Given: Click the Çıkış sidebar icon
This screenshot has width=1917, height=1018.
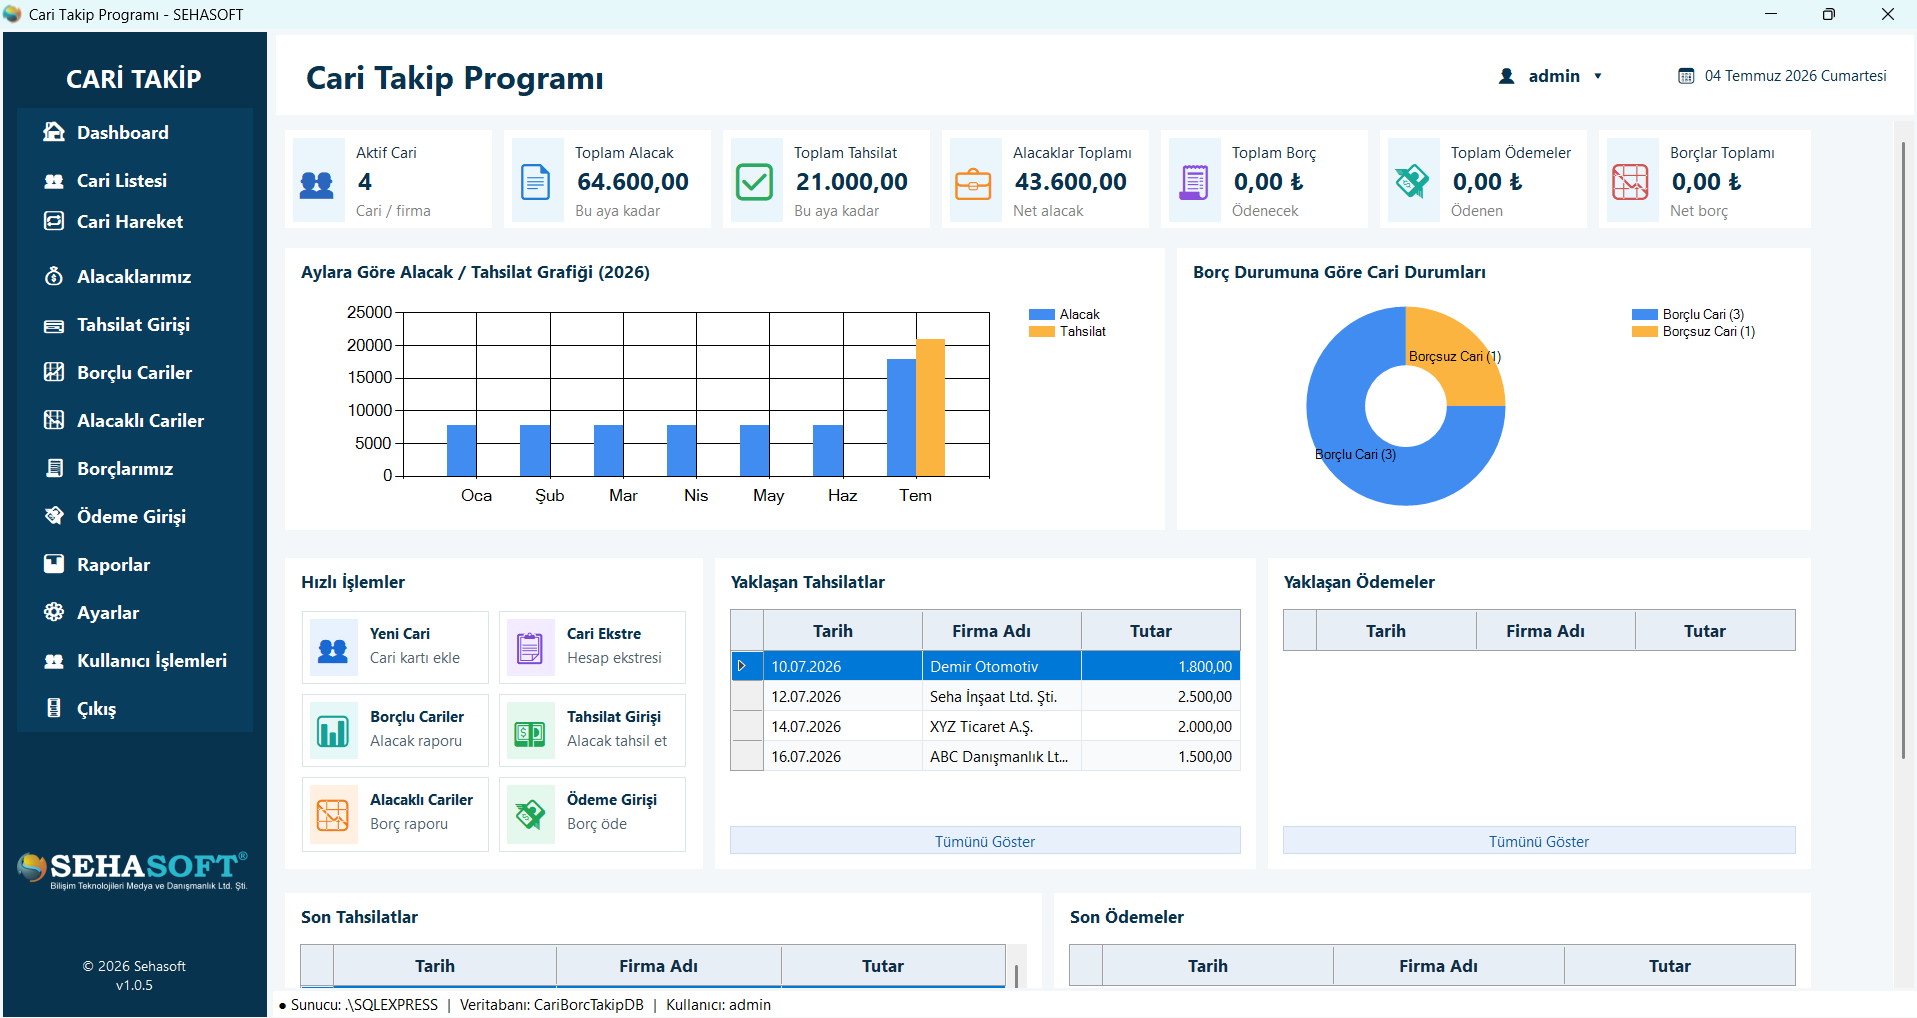Looking at the screenshot, I should point(54,708).
